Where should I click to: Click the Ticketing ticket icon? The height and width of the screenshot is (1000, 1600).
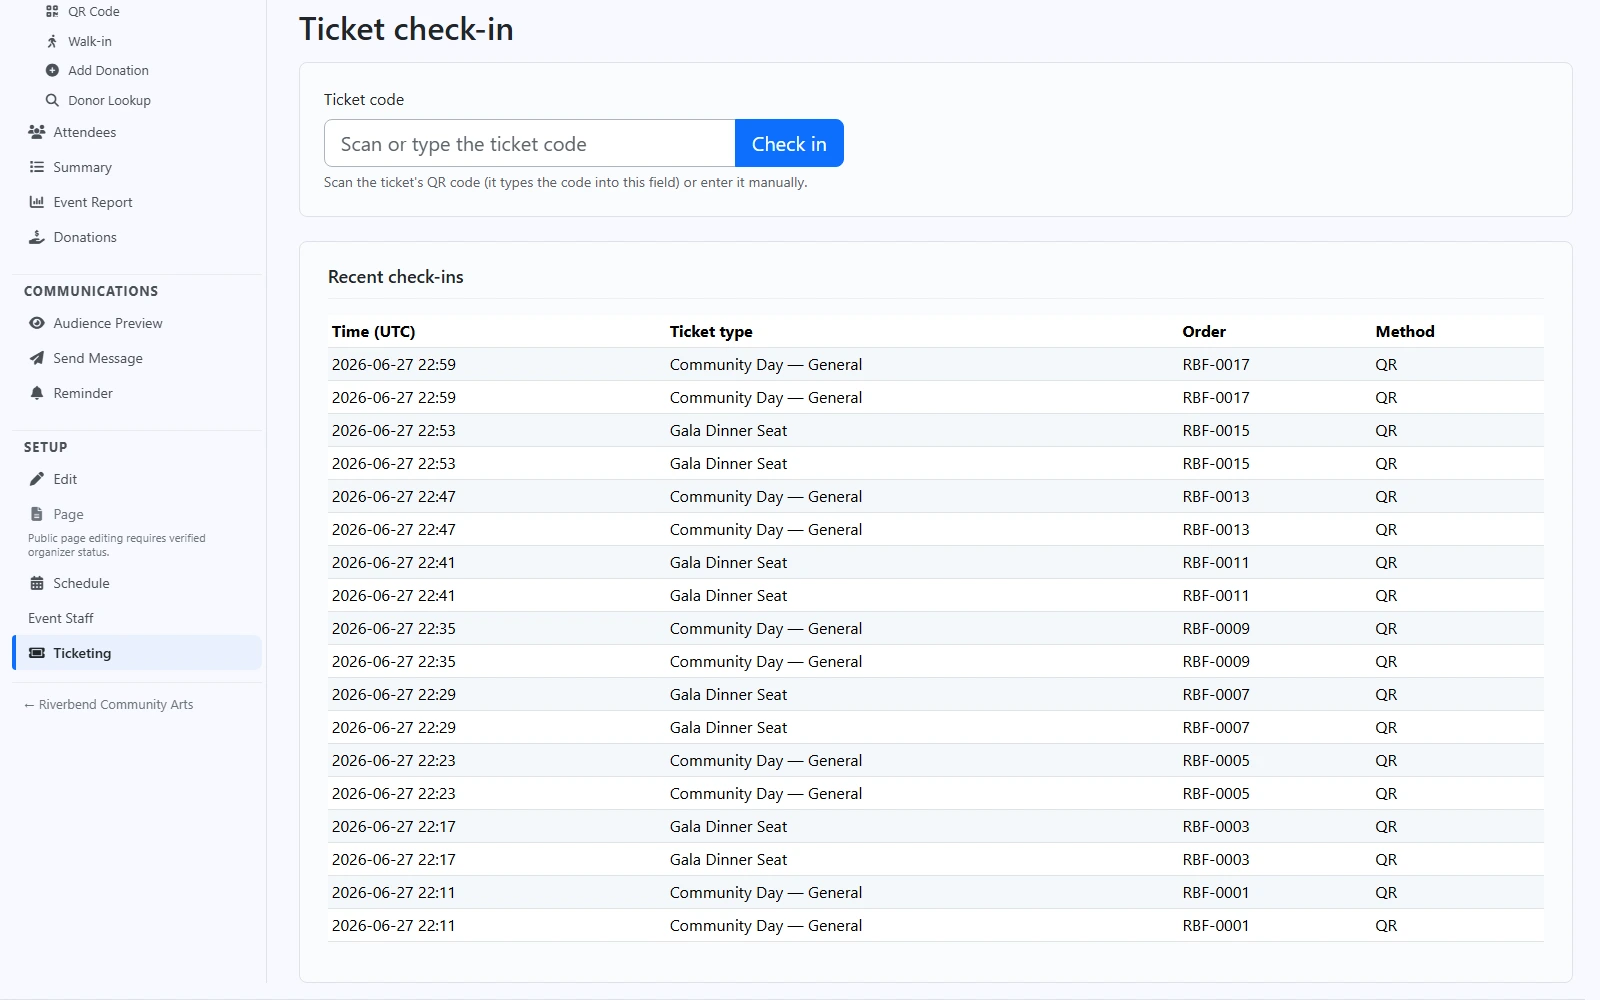click(37, 653)
